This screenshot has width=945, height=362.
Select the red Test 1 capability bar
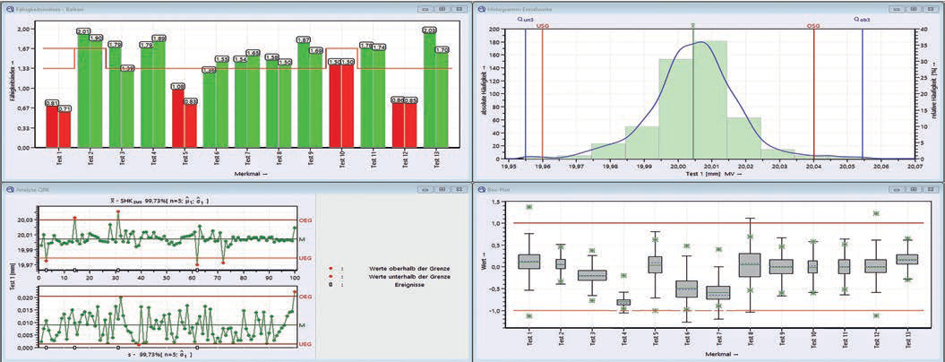[x=59, y=126]
